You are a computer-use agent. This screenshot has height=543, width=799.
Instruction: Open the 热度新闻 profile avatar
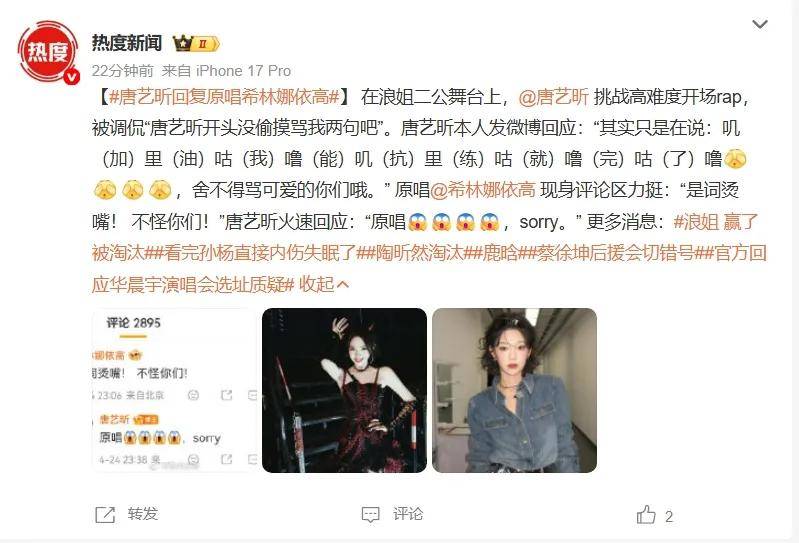pyautogui.click(x=48, y=51)
